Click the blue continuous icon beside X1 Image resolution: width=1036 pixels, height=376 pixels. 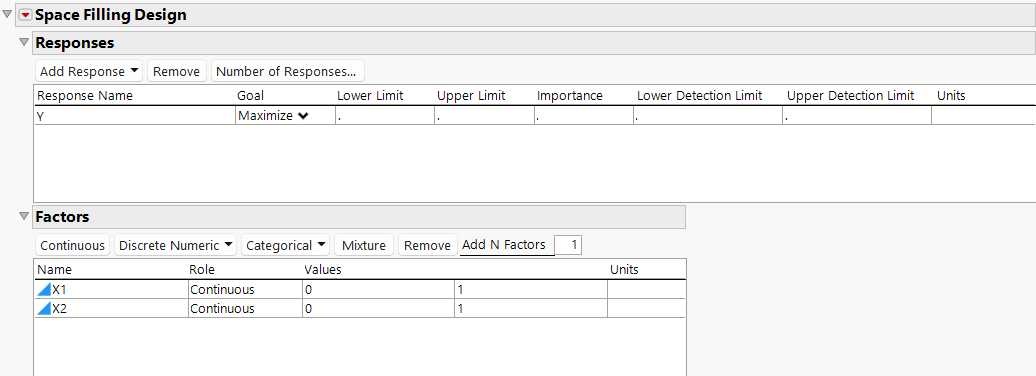pos(44,289)
